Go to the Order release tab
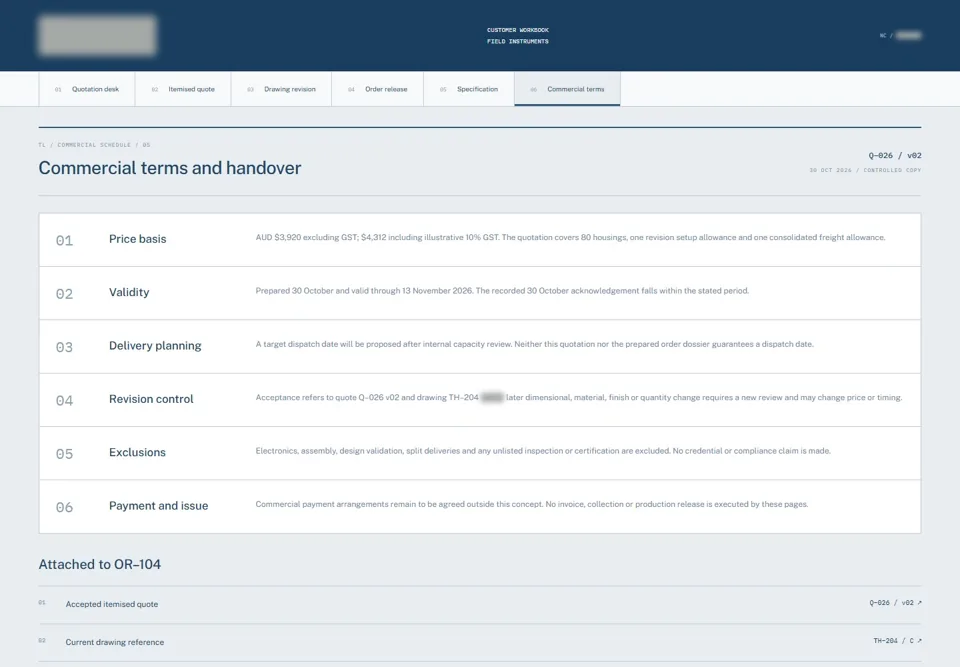This screenshot has height=667, width=960. pyautogui.click(x=378, y=89)
